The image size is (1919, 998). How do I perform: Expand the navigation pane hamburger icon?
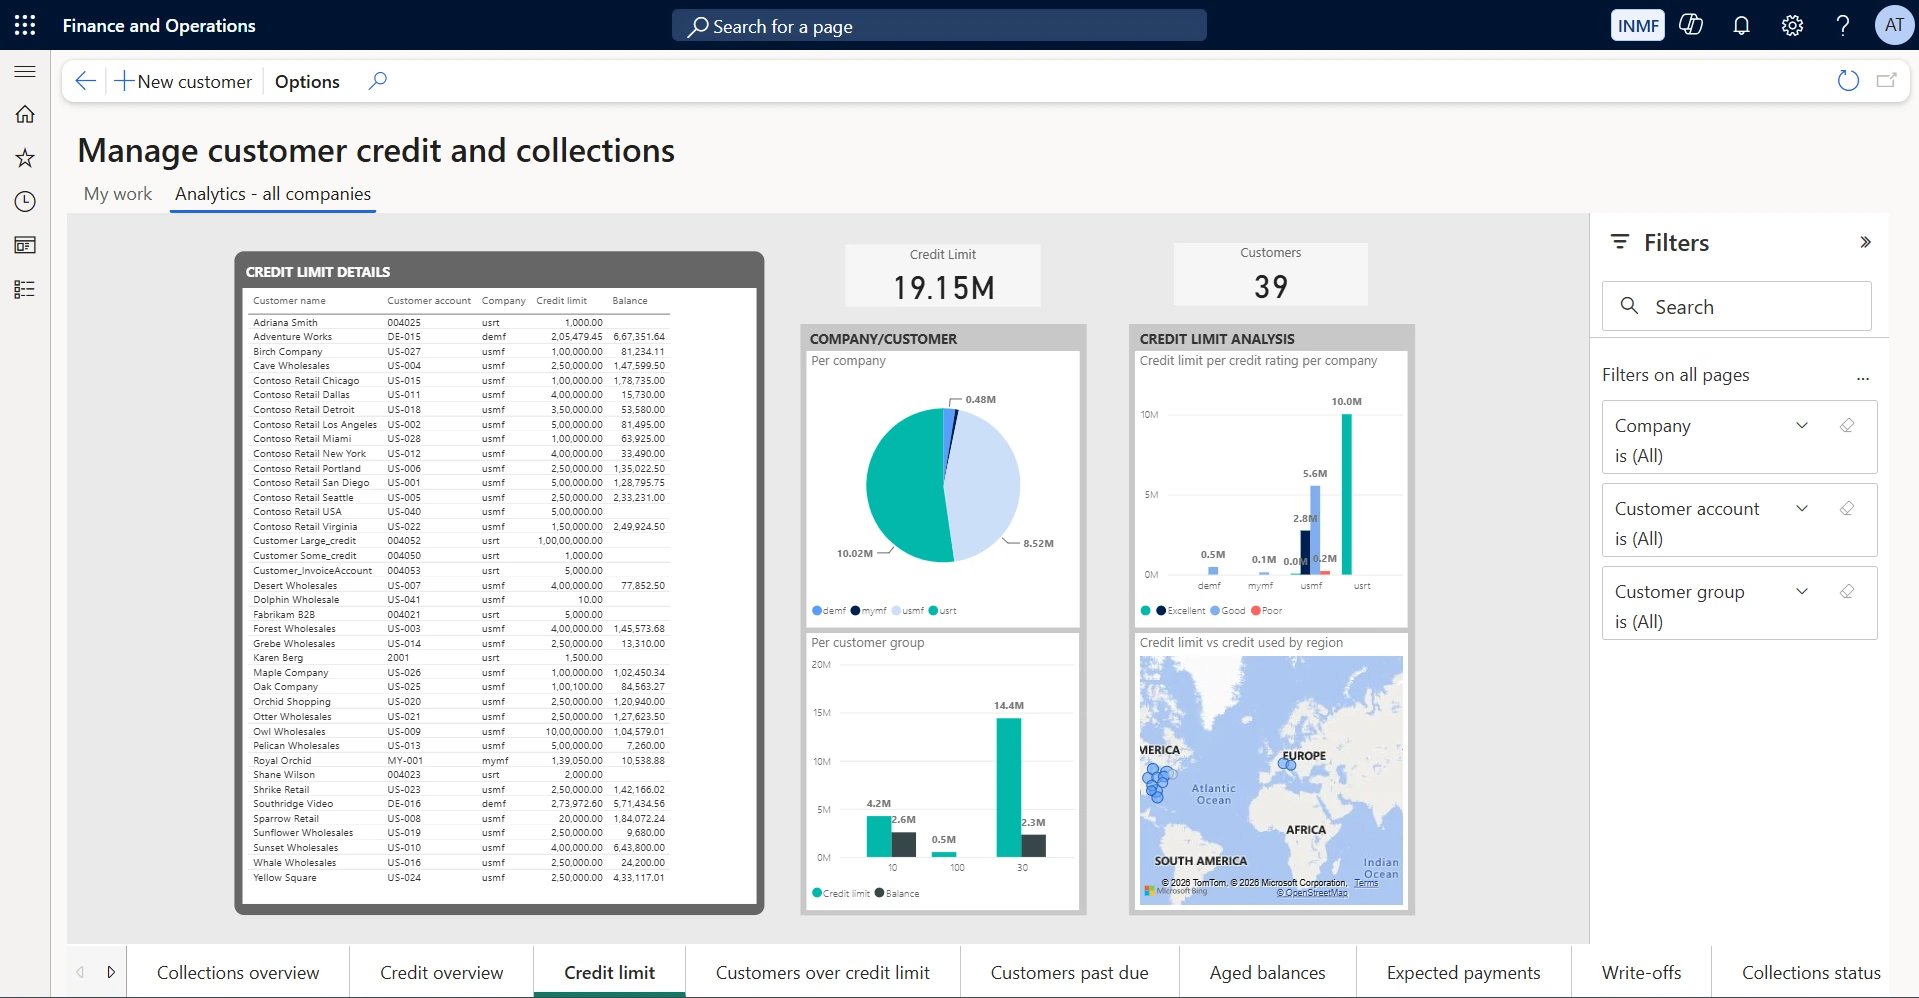click(25, 72)
